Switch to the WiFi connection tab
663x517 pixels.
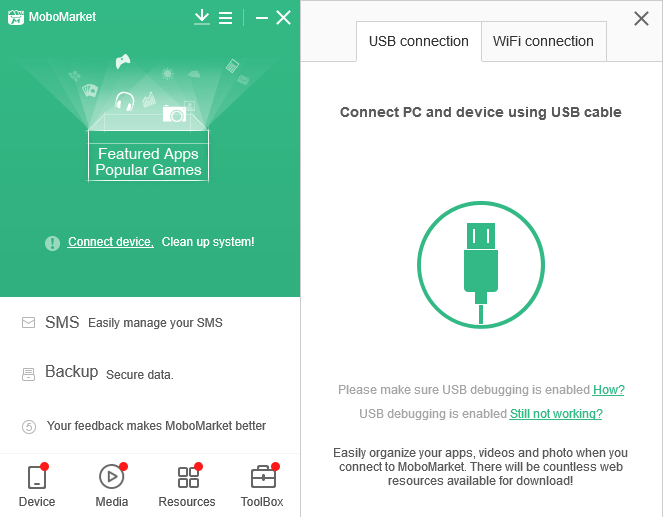click(x=543, y=41)
